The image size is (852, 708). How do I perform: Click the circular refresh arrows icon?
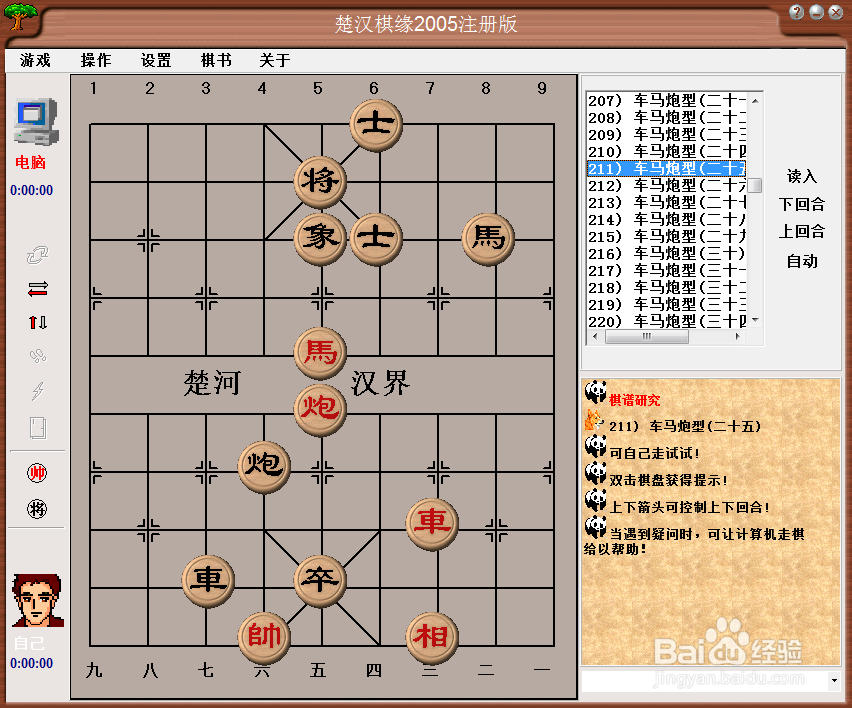click(x=37, y=255)
